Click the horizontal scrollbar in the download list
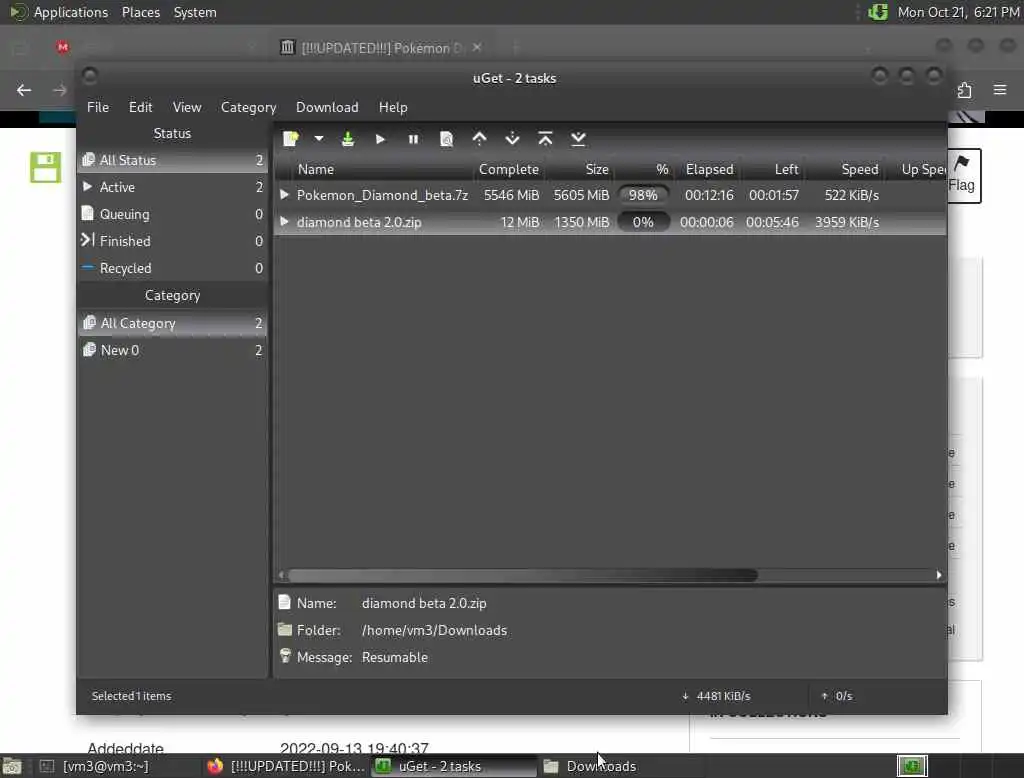The image size is (1024, 778). pyautogui.click(x=522, y=575)
